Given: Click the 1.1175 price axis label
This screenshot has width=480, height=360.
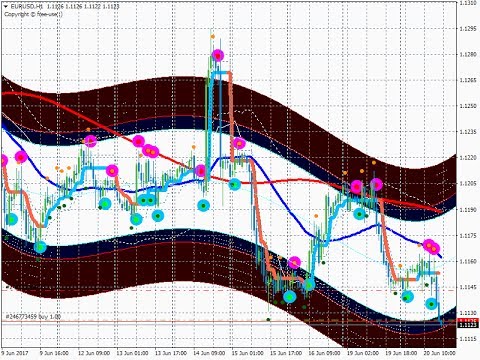Looking at the screenshot, I should 468,236.
